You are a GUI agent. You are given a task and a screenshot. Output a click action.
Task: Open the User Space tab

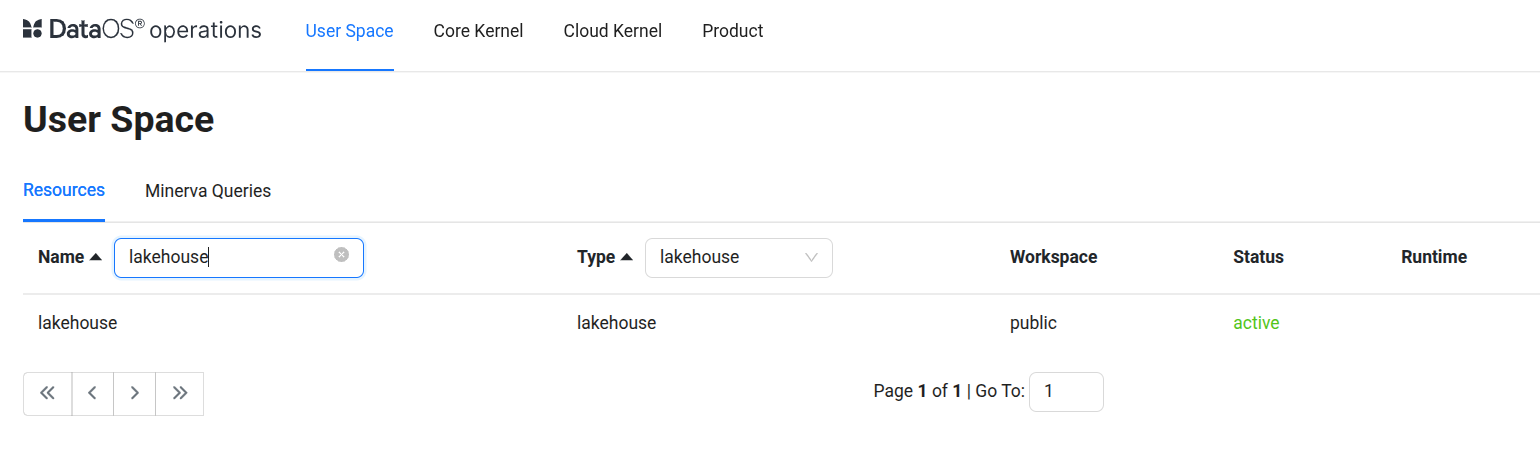[x=349, y=31]
